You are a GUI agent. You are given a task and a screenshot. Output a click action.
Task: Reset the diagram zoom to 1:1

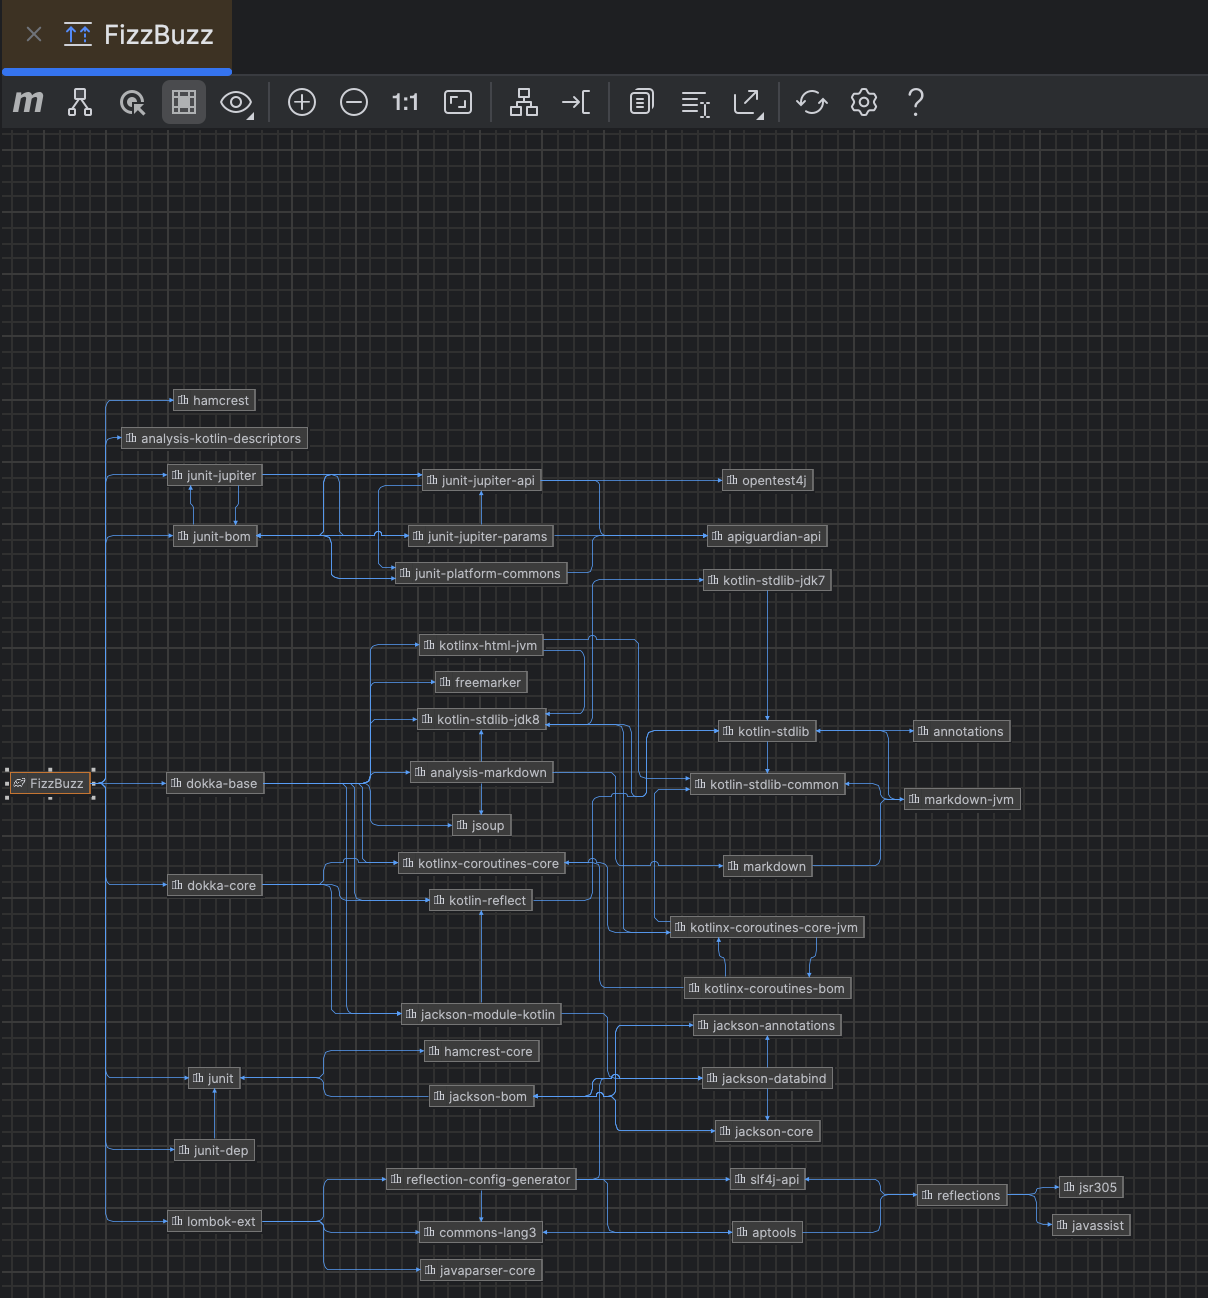click(x=405, y=101)
